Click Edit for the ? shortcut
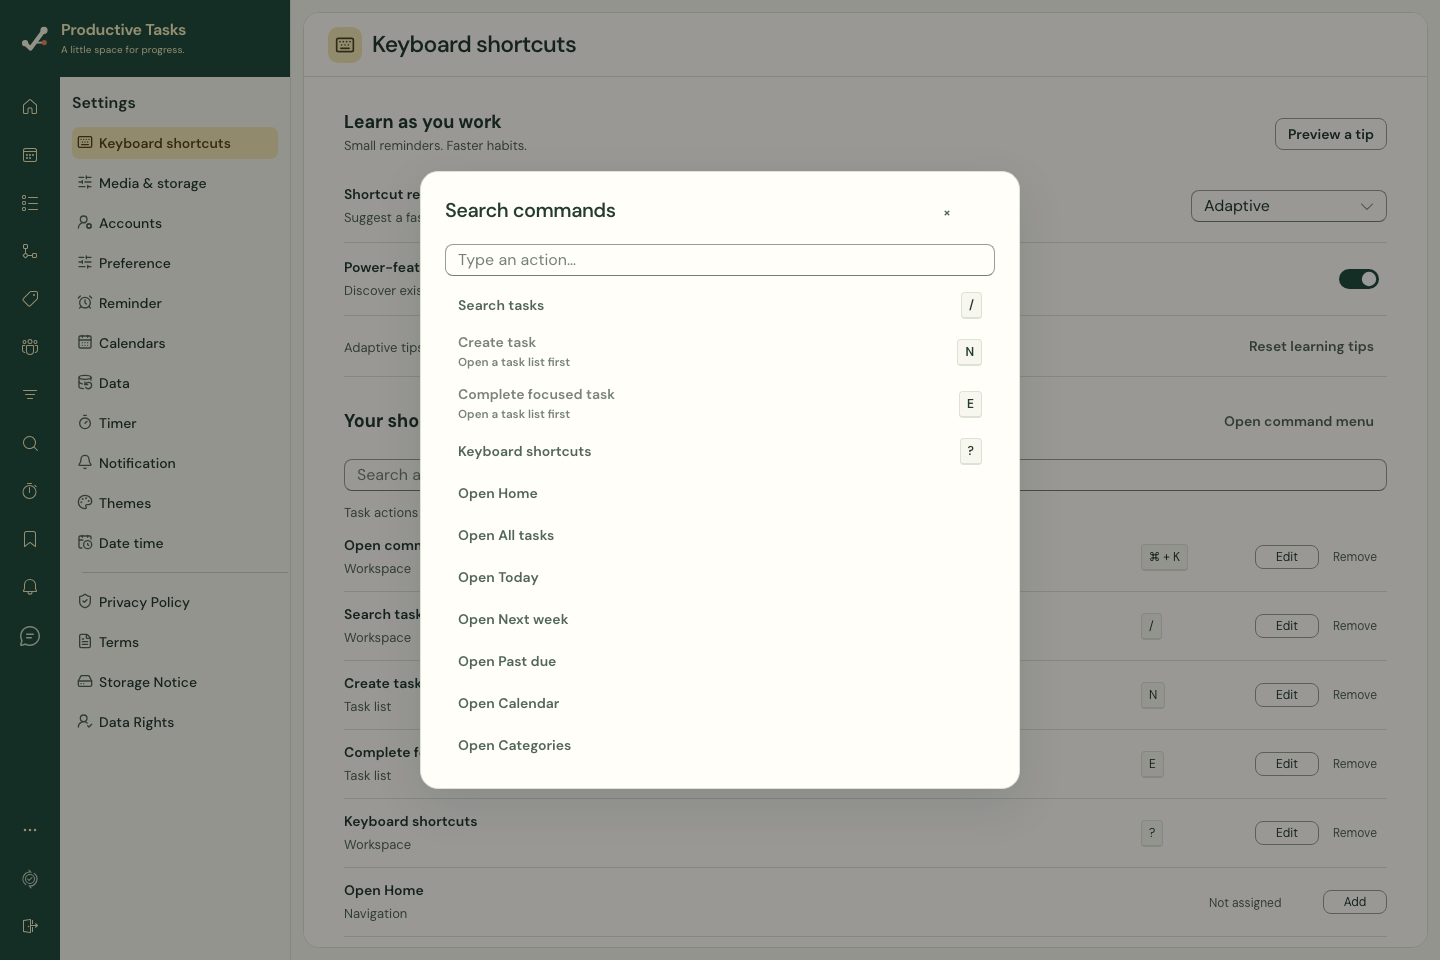The width and height of the screenshot is (1440, 960). tap(1287, 833)
